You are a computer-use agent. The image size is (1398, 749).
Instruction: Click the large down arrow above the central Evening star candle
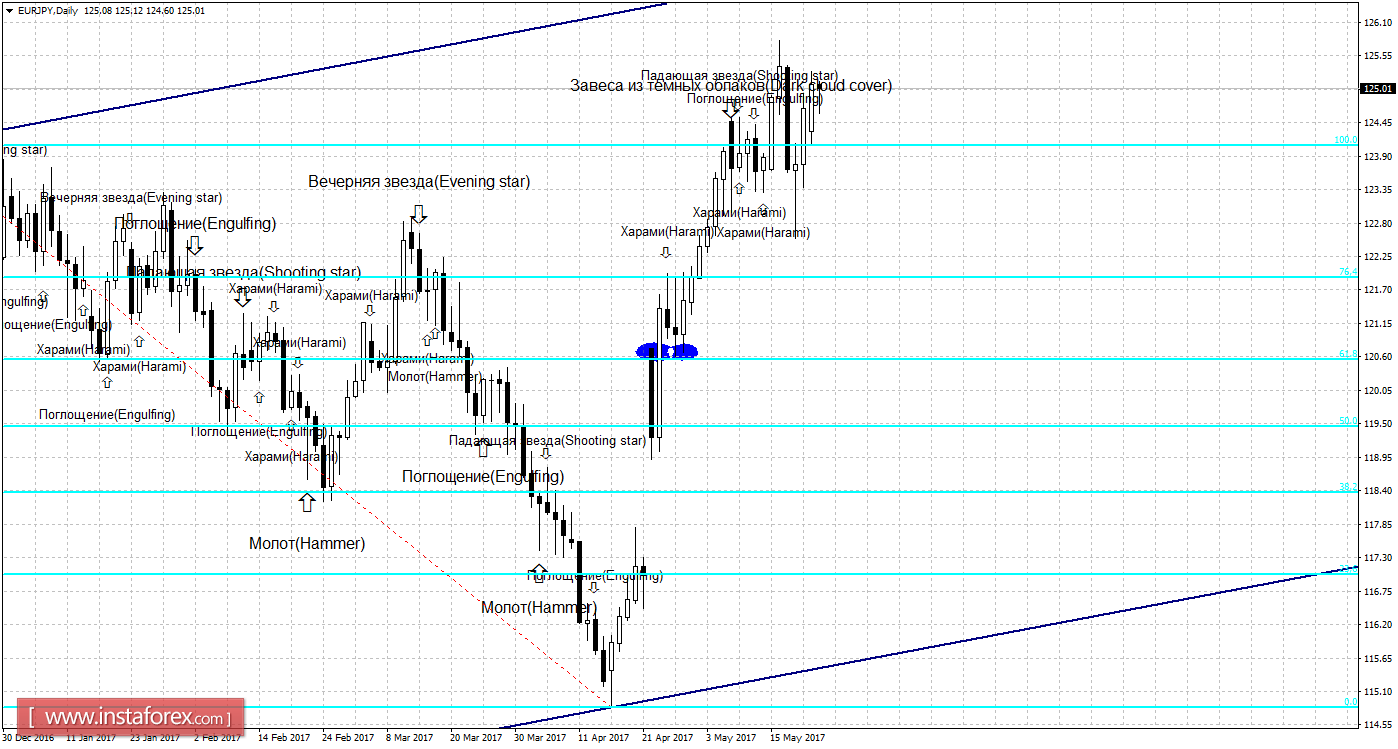click(418, 212)
